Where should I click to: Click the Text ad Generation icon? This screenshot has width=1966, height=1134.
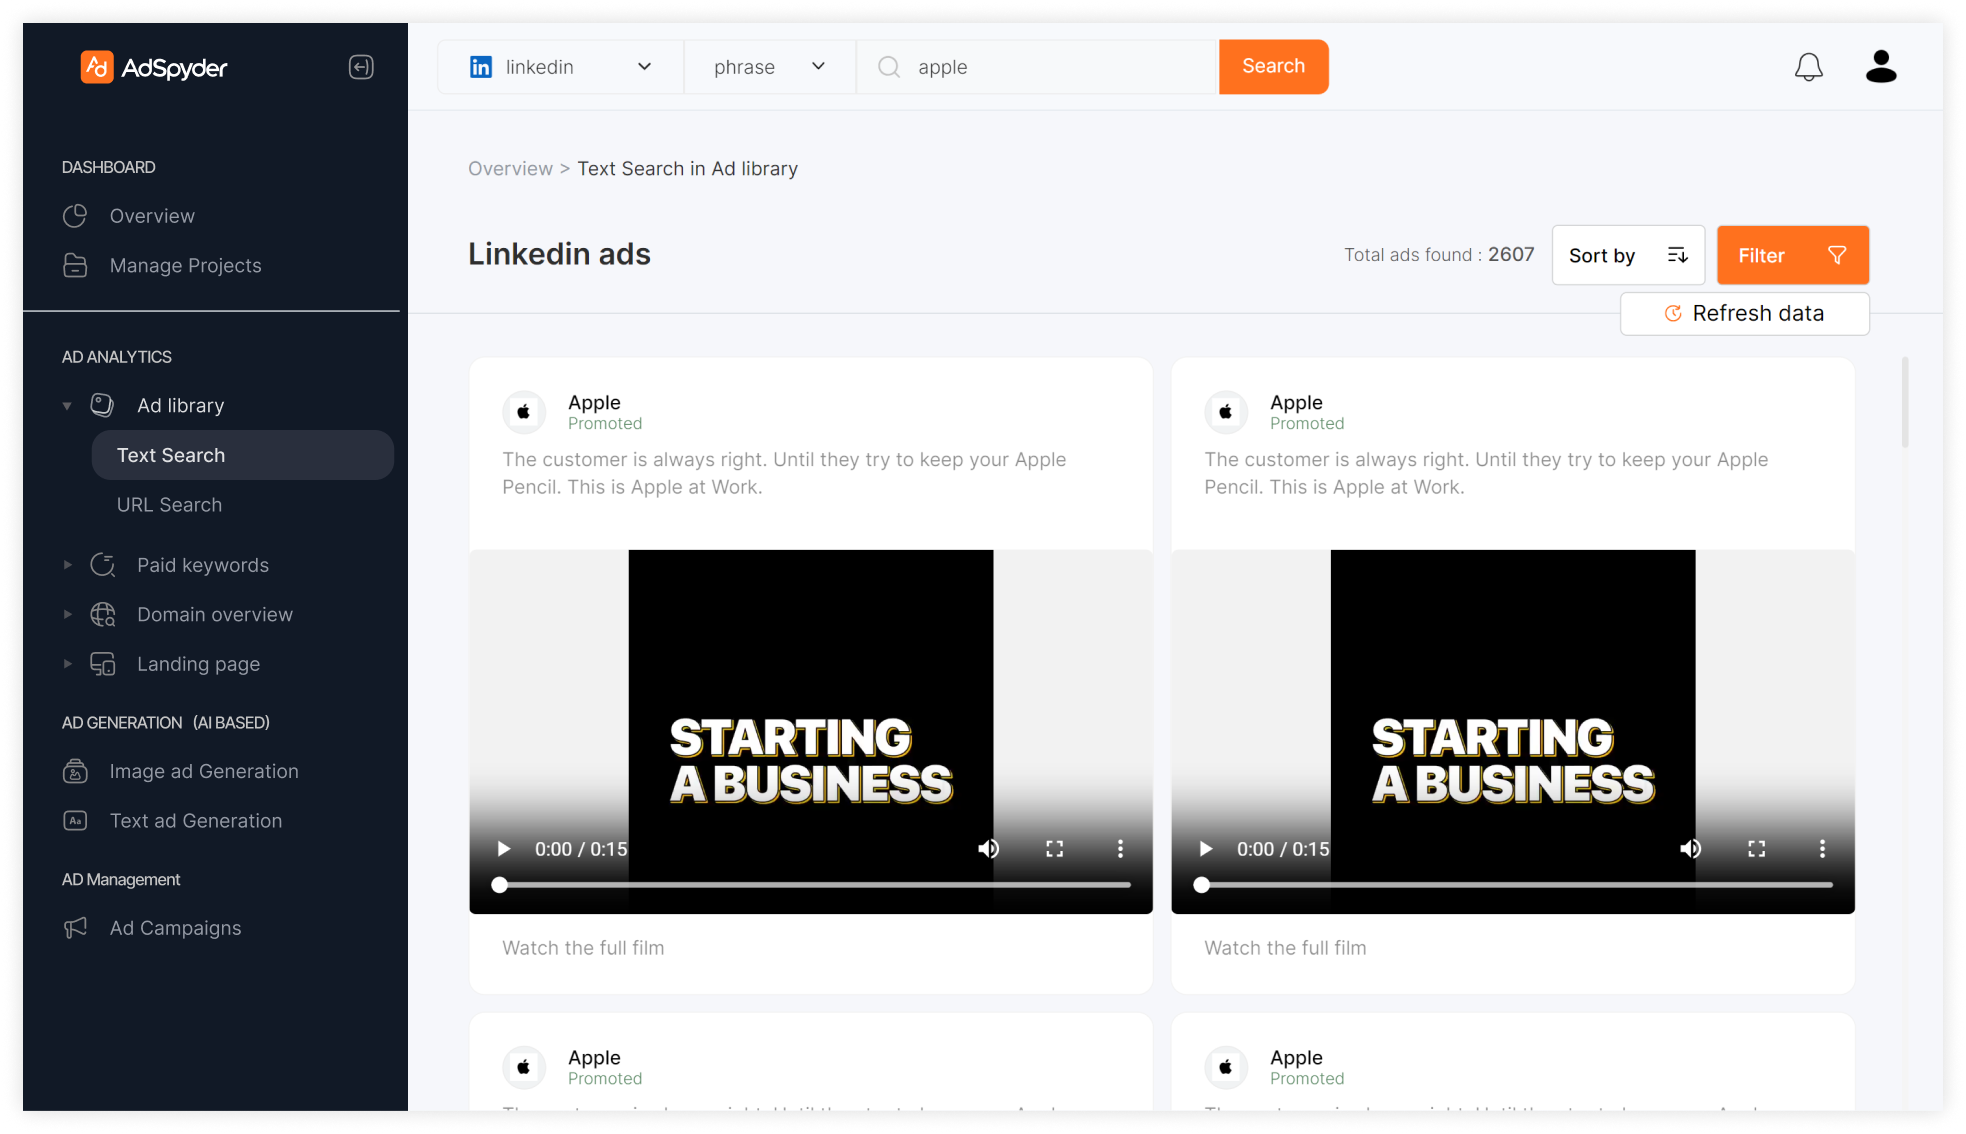75,821
